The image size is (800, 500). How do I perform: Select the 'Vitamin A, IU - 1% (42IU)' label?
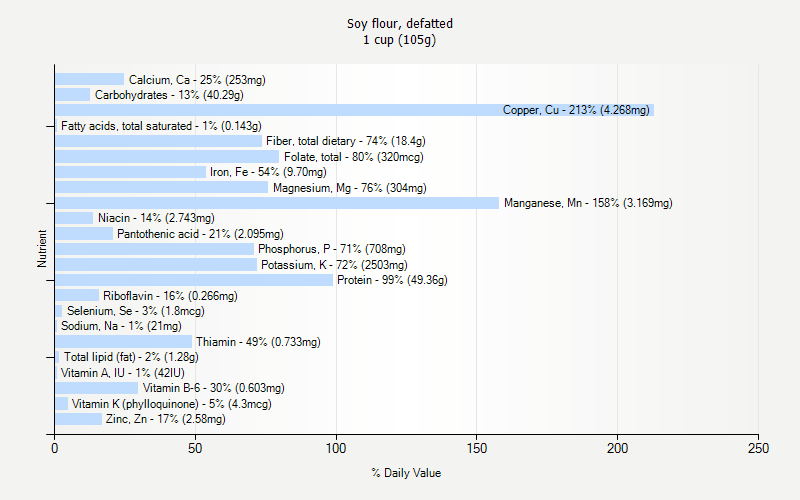pyautogui.click(x=122, y=373)
